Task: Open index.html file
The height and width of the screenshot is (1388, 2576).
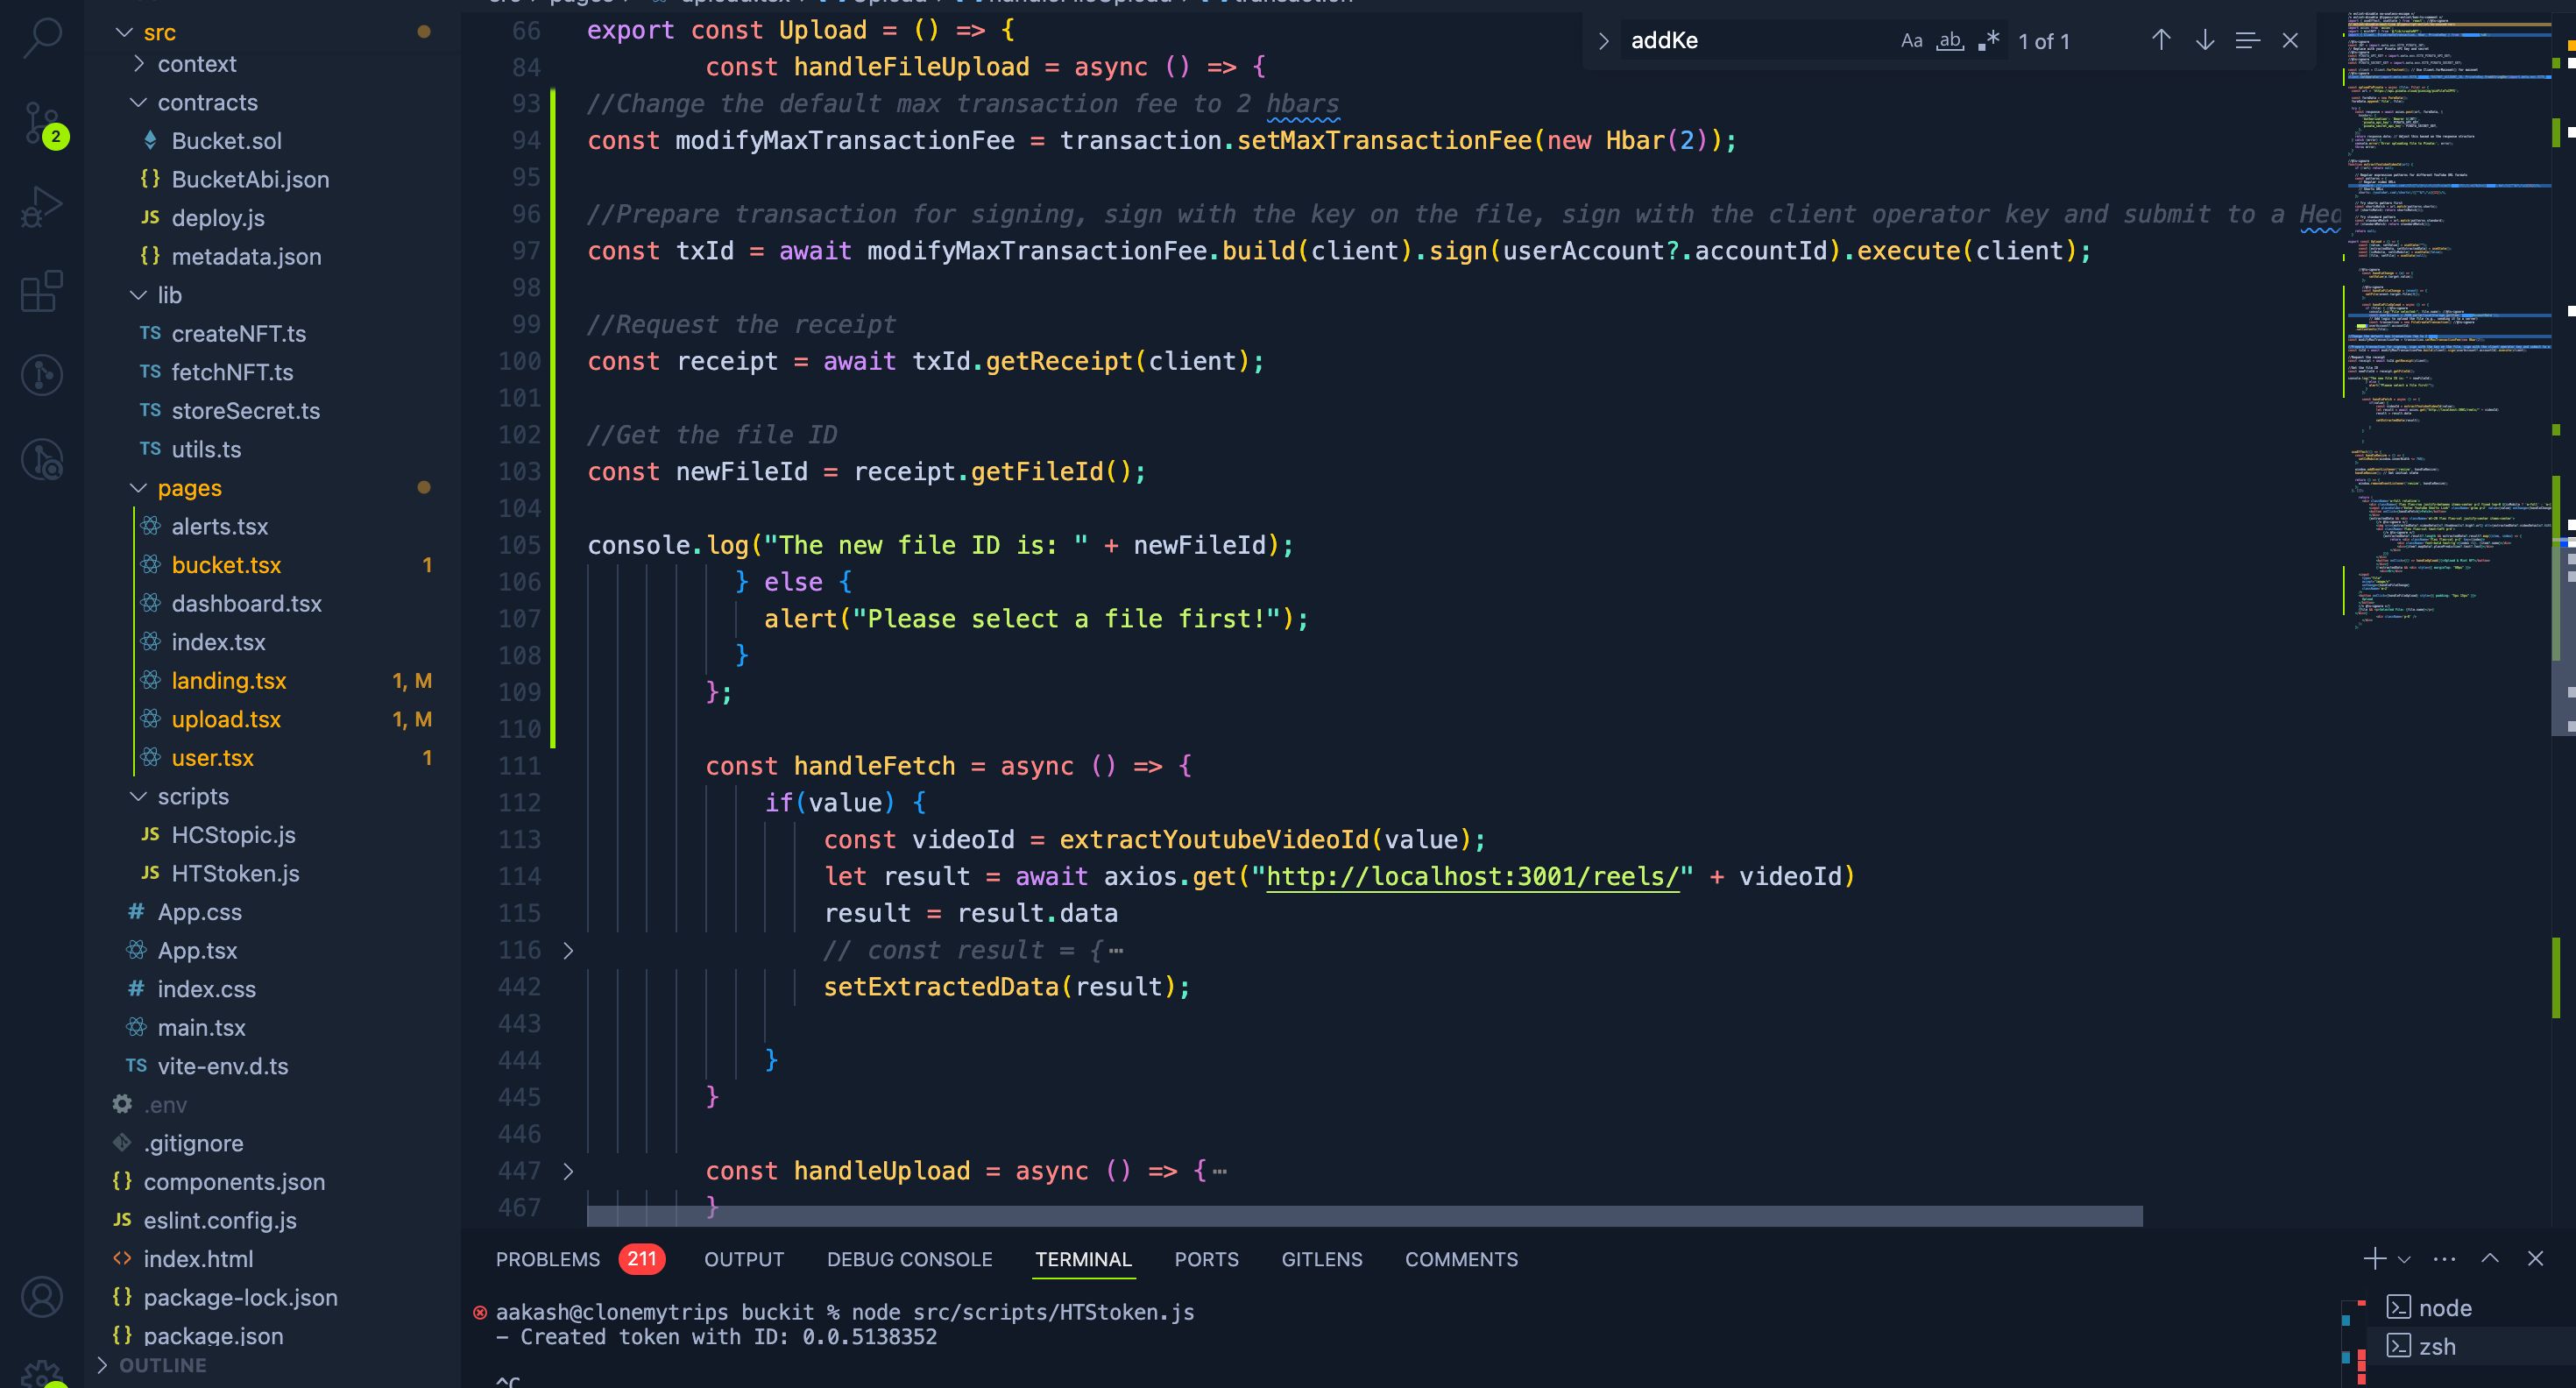Action: click(x=198, y=1259)
